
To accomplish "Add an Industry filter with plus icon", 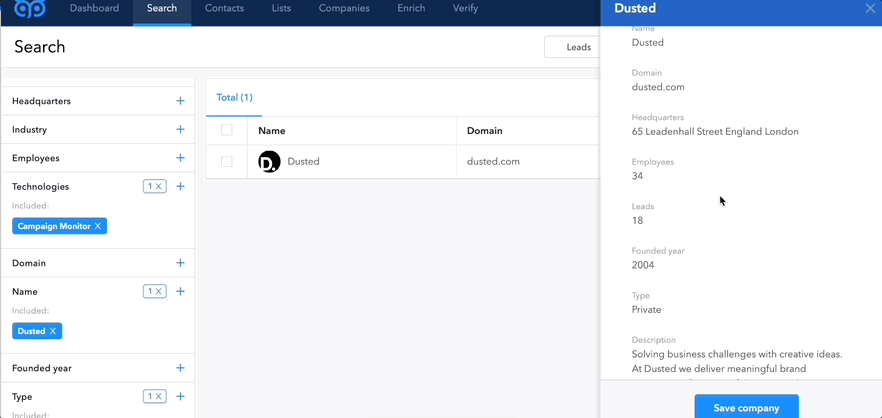I will coord(180,129).
